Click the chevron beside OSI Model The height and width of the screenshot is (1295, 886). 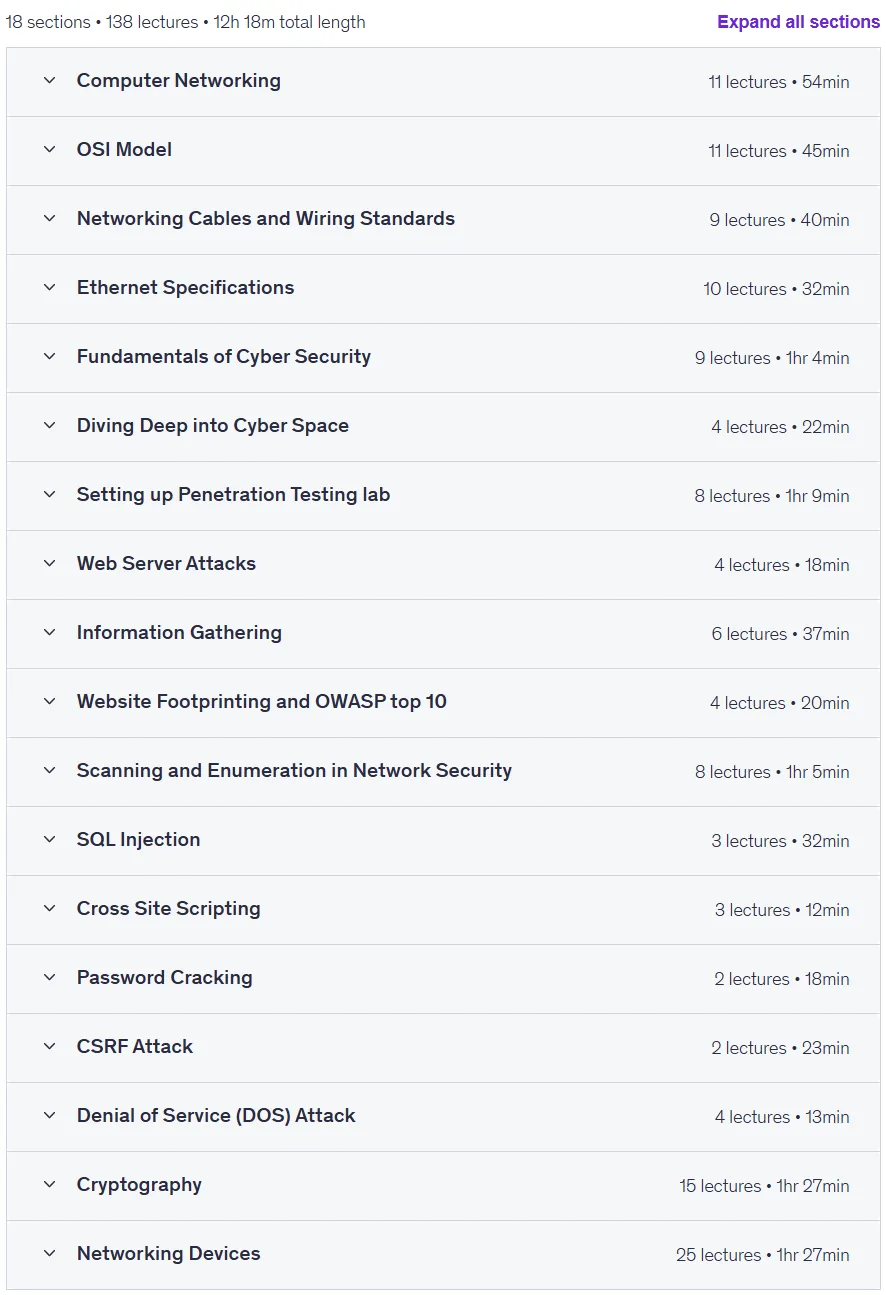click(49, 150)
